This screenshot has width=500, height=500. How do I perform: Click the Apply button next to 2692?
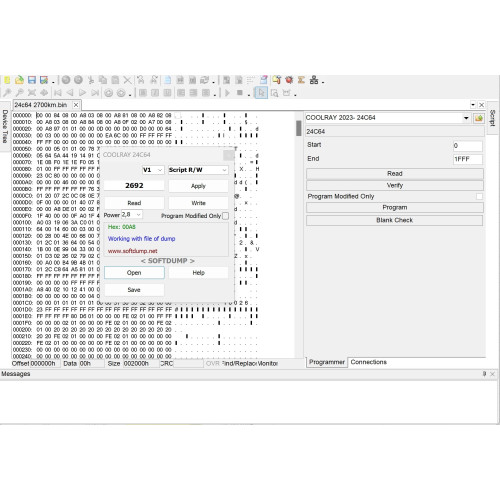point(198,186)
